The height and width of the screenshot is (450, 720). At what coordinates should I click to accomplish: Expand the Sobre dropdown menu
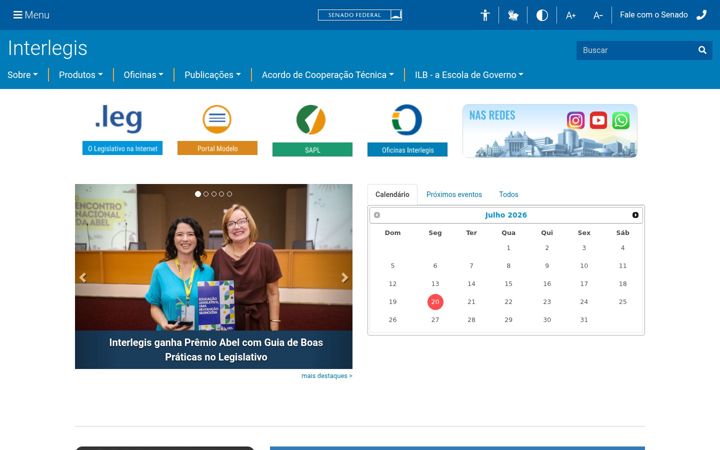[22, 75]
